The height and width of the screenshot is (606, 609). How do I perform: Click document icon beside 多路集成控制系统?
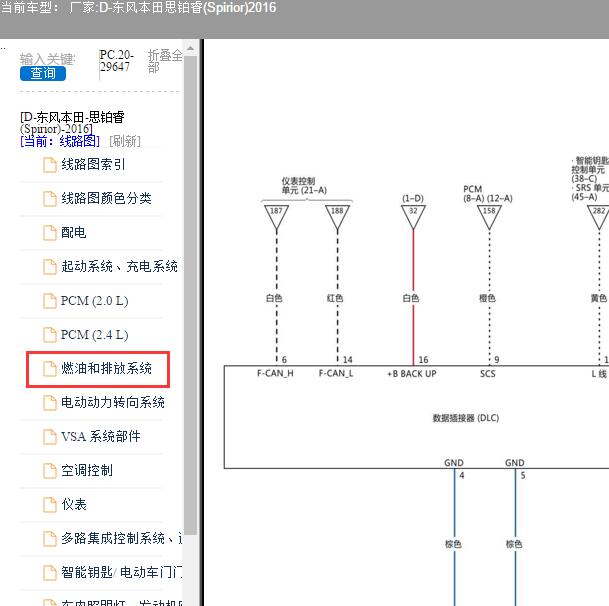click(50, 538)
